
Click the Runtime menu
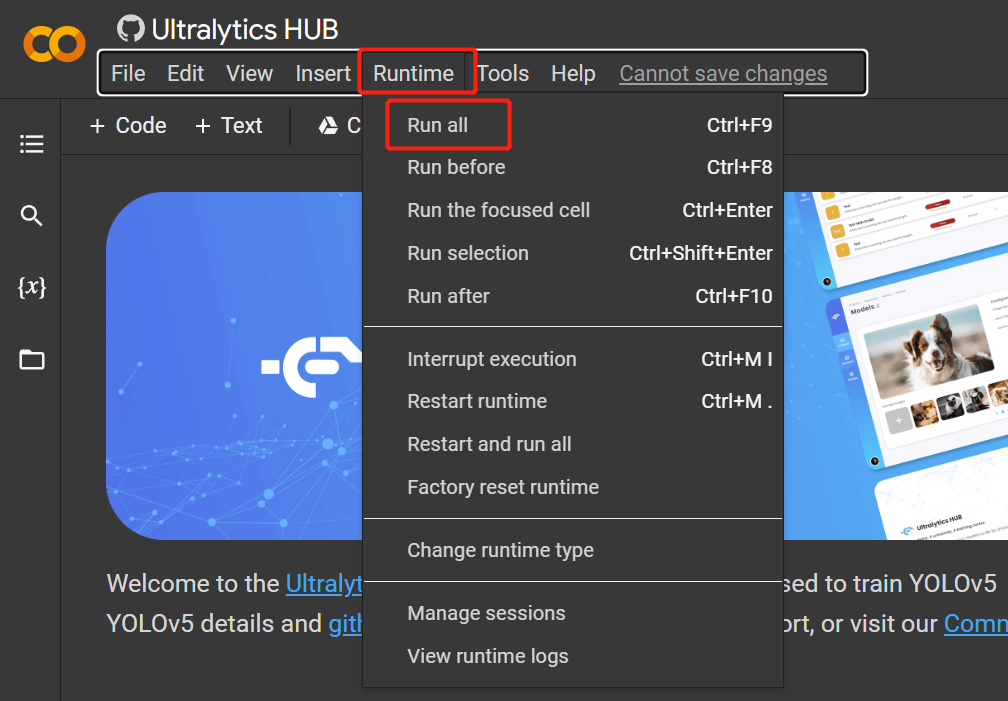(413, 73)
